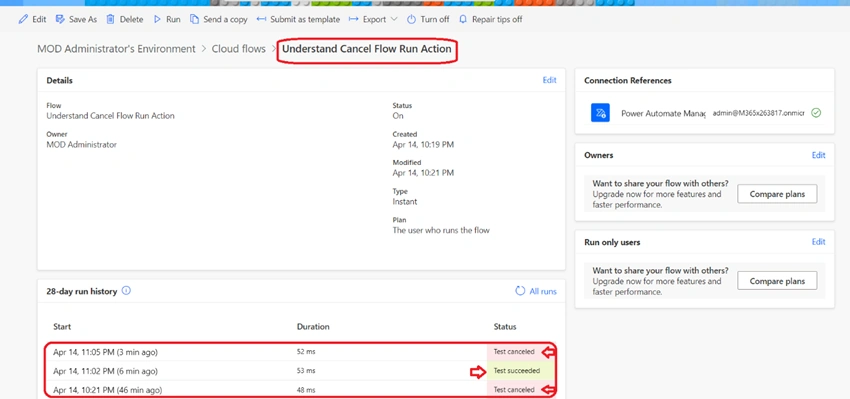Click Compare plans button under Run only users
Image resolution: width=850 pixels, height=399 pixels.
point(777,281)
